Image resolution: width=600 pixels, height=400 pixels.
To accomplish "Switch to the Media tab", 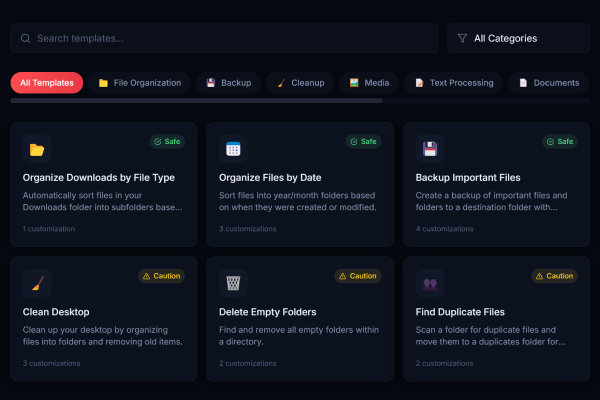I will [x=369, y=83].
